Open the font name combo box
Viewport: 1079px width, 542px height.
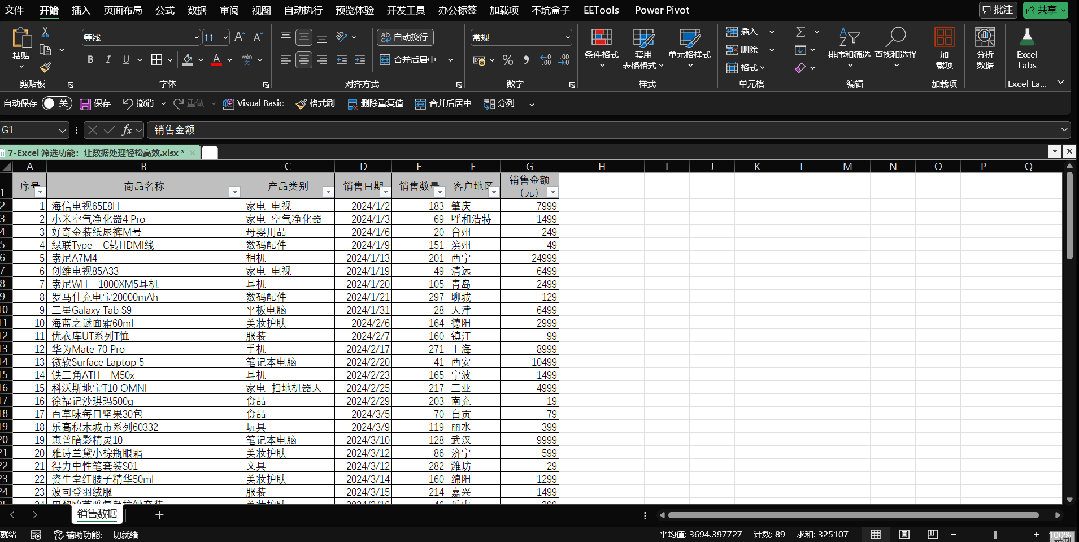140,37
